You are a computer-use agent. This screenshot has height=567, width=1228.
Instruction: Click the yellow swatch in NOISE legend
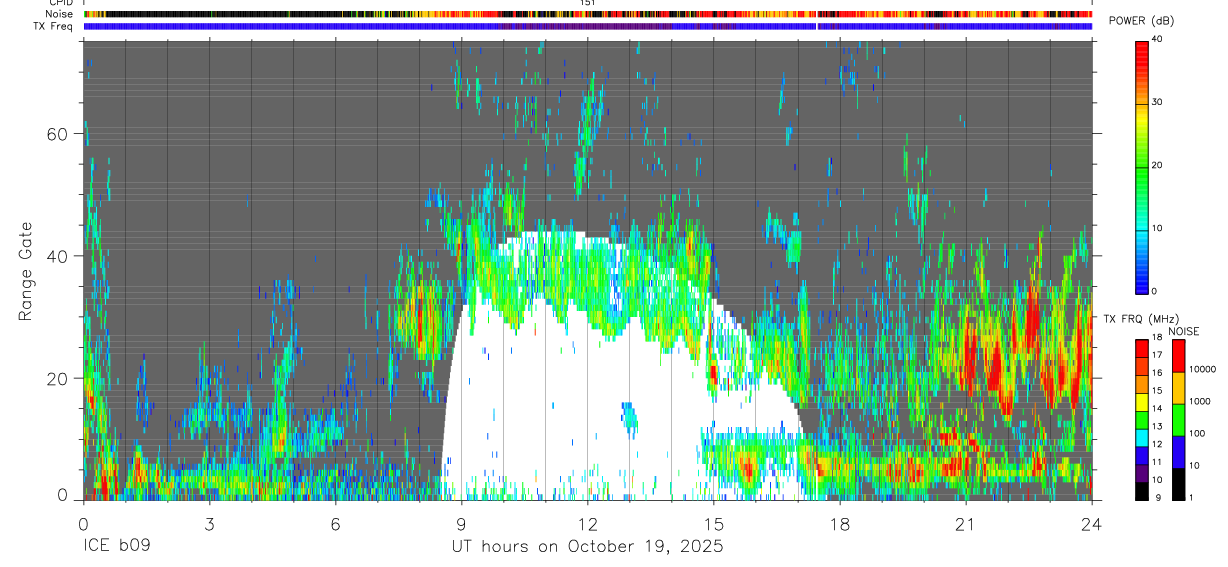coord(1178,389)
